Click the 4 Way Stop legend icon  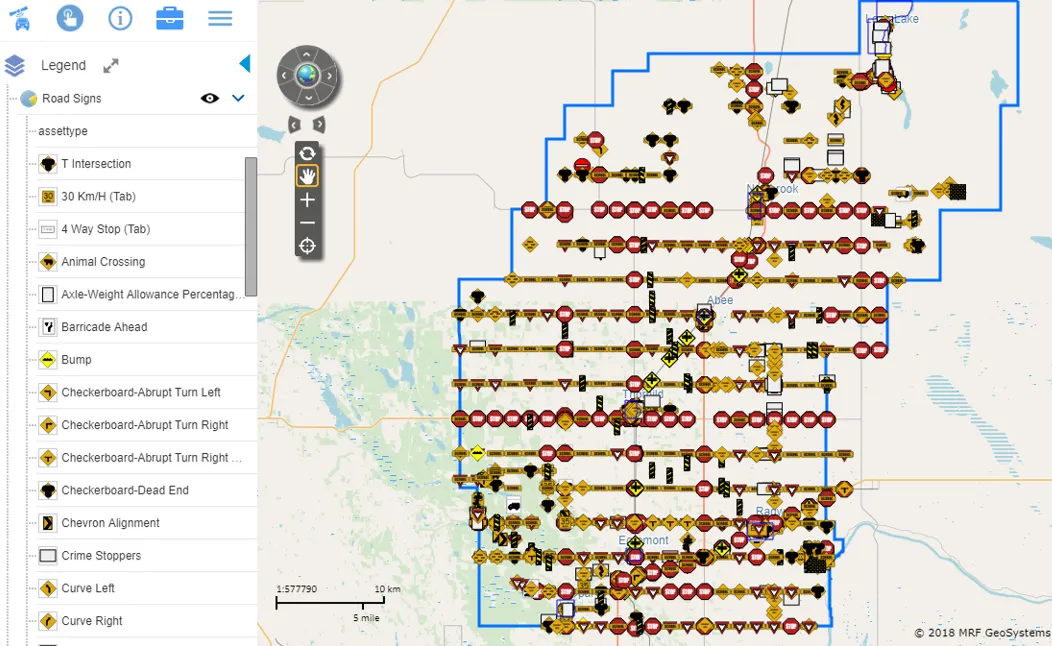pos(48,229)
